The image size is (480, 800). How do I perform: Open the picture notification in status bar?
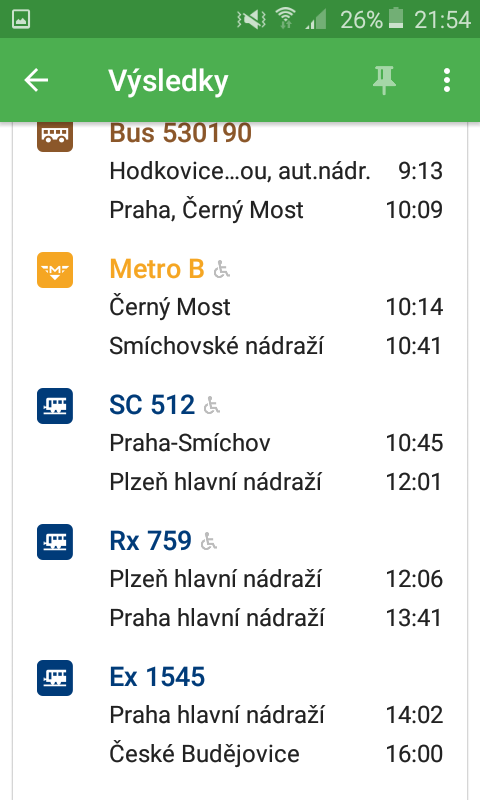click(20, 19)
